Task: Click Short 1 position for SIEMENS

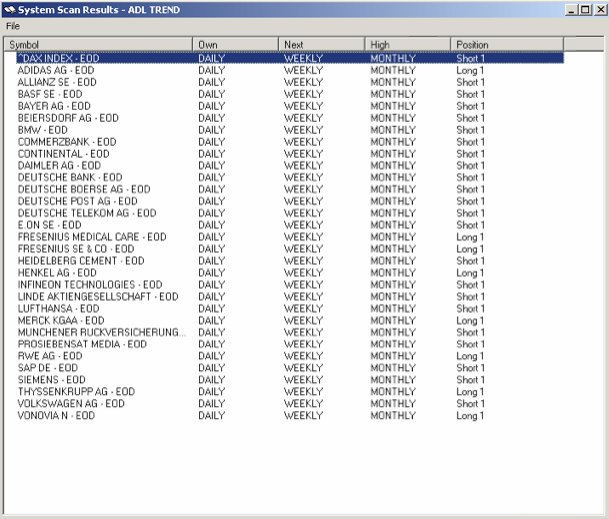Action: click(x=470, y=380)
